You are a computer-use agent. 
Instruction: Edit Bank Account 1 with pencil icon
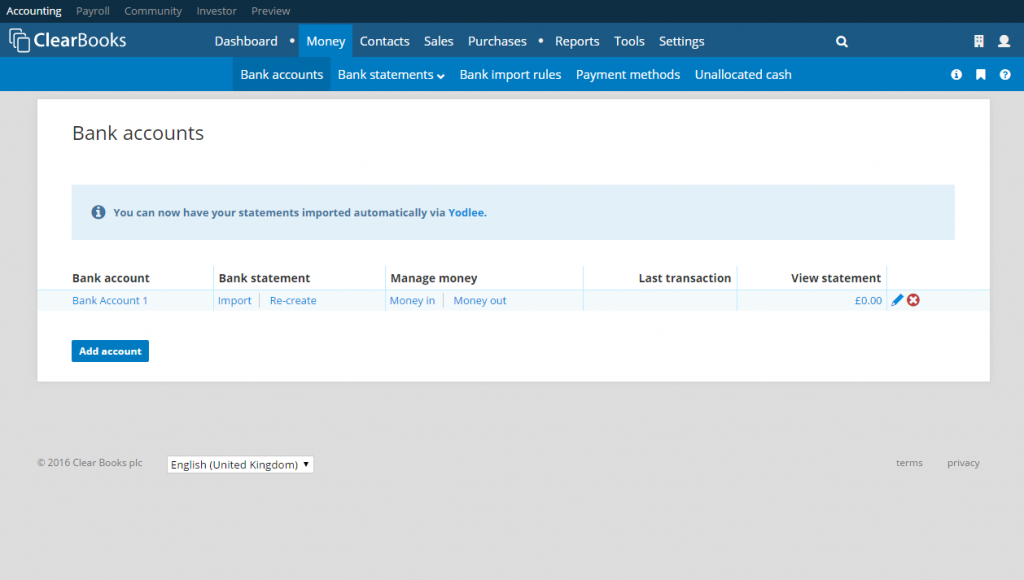point(897,300)
